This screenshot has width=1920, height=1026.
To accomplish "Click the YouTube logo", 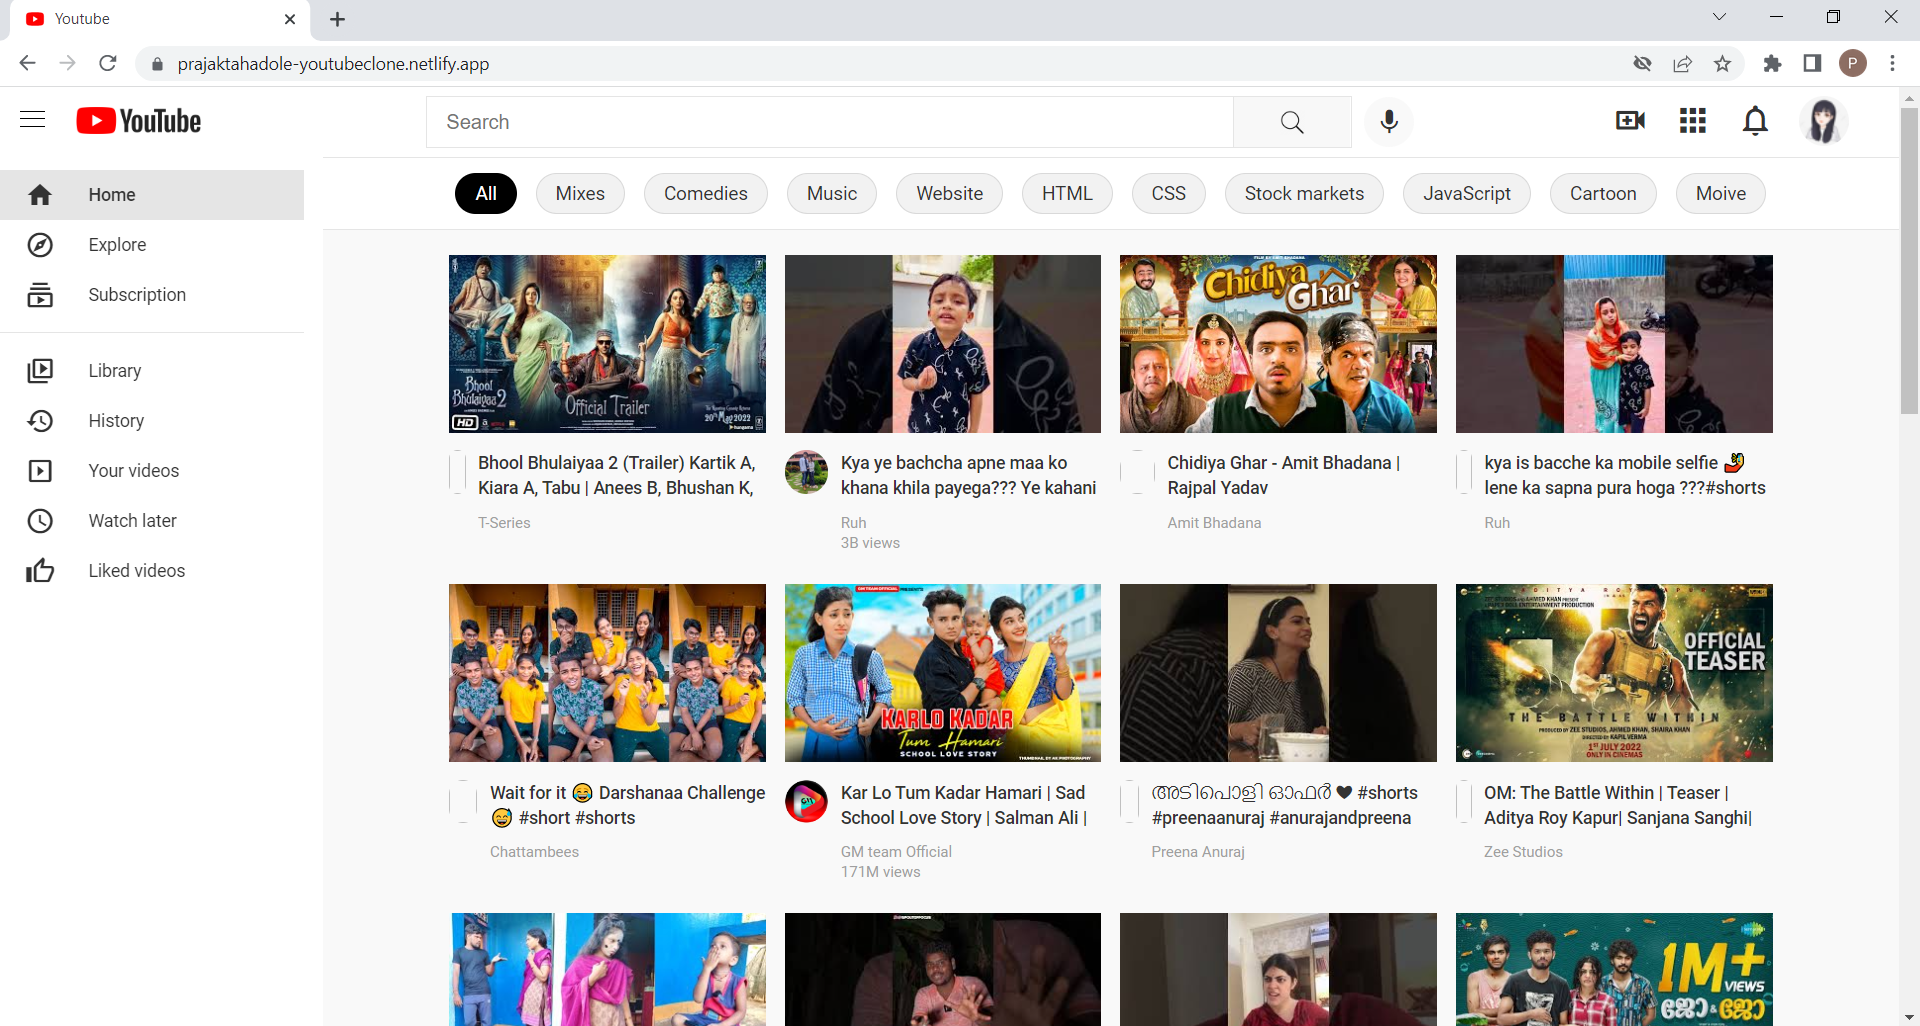I will (139, 121).
